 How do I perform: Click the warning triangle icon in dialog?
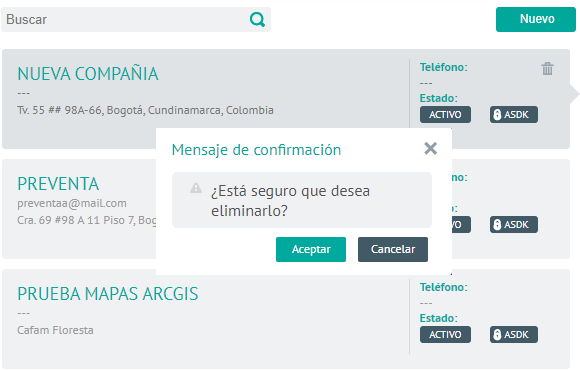tap(196, 188)
